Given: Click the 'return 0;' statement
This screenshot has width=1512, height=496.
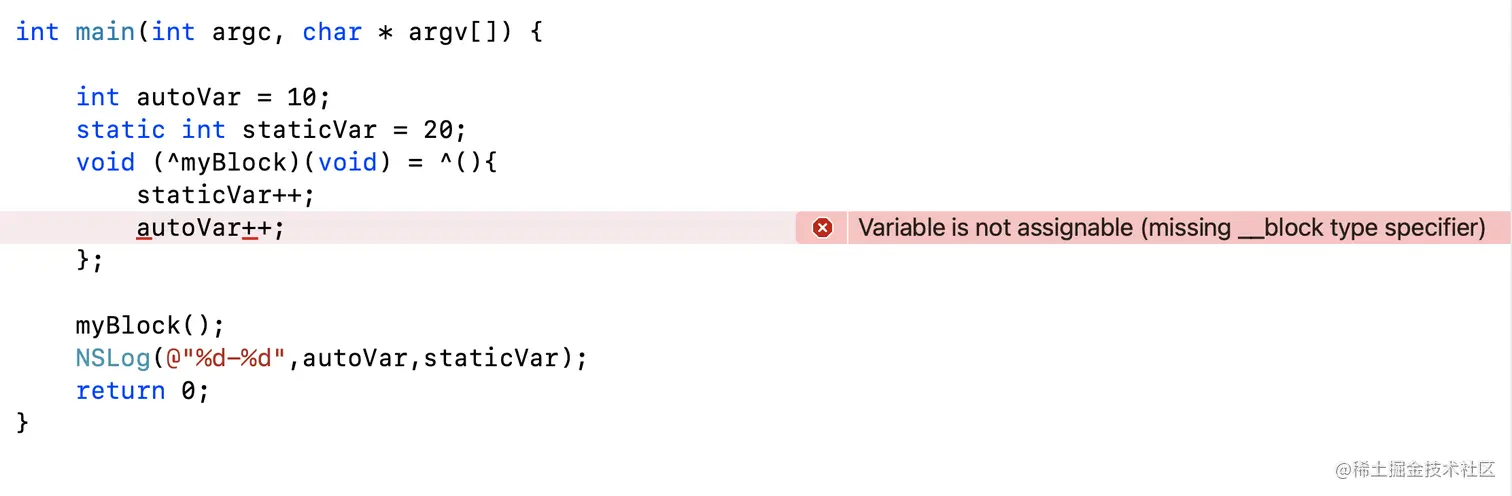Looking at the screenshot, I should 143,391.
